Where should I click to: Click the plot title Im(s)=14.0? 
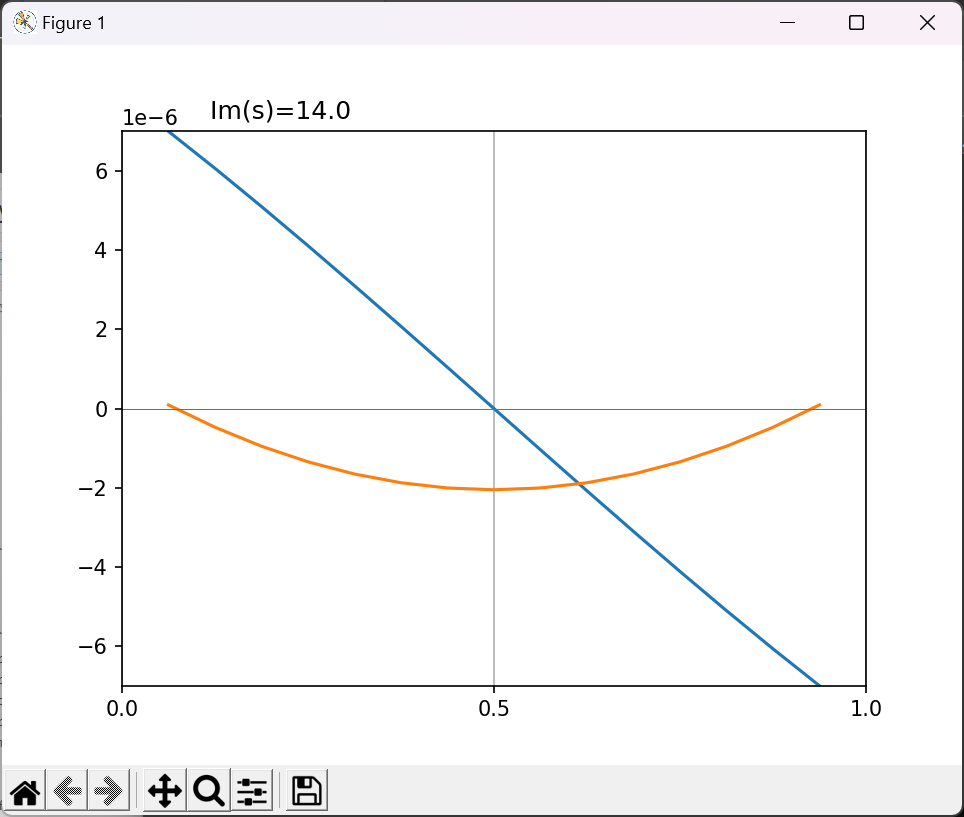280,111
